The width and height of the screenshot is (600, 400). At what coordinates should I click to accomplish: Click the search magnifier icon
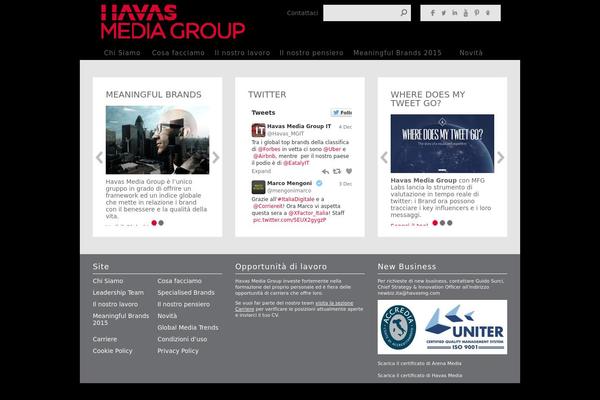pos(404,13)
